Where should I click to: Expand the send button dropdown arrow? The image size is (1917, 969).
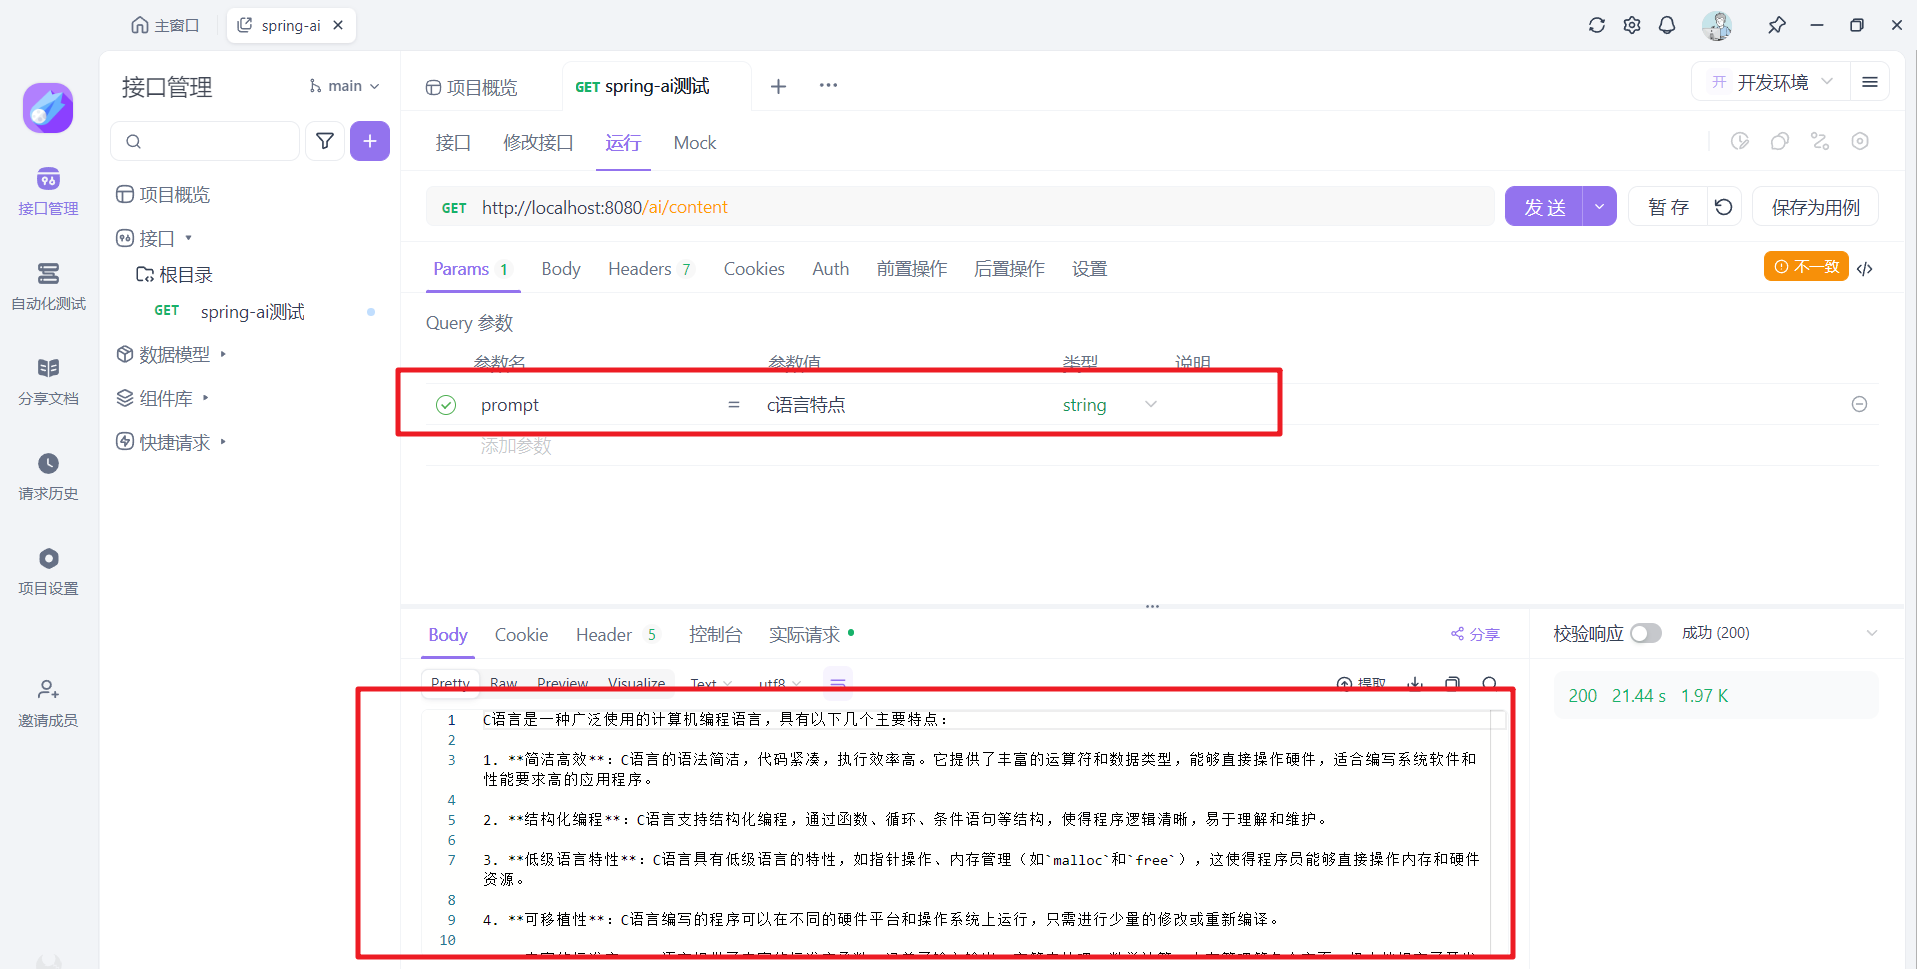point(1600,207)
